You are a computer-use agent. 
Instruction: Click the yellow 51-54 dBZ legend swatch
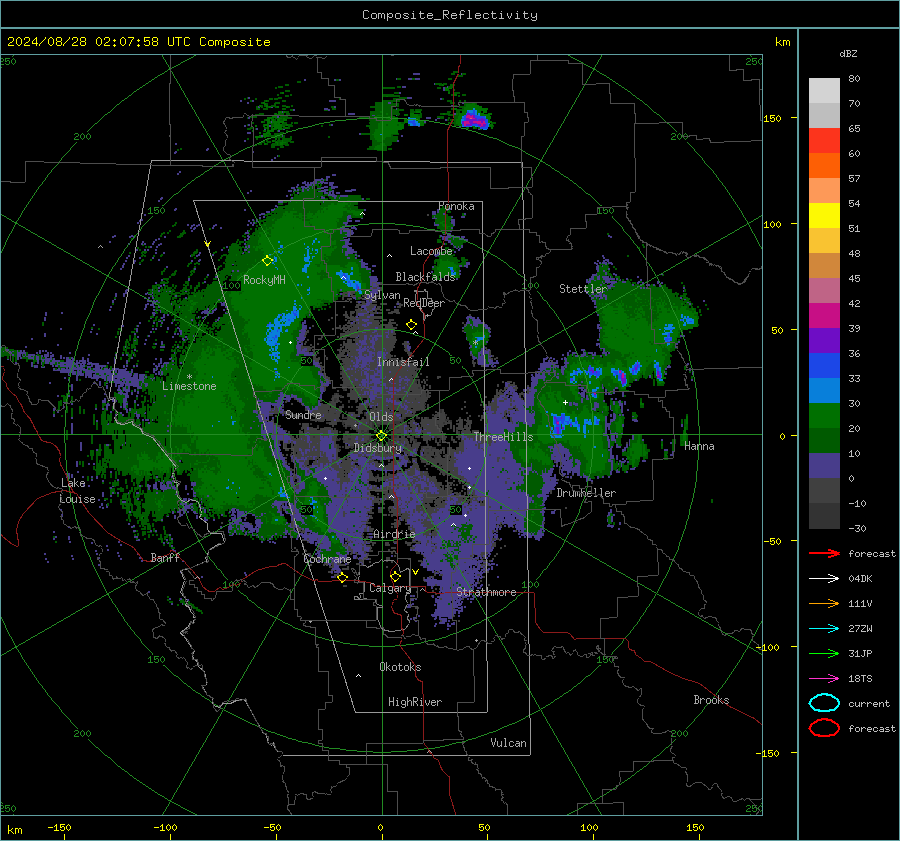coord(824,215)
